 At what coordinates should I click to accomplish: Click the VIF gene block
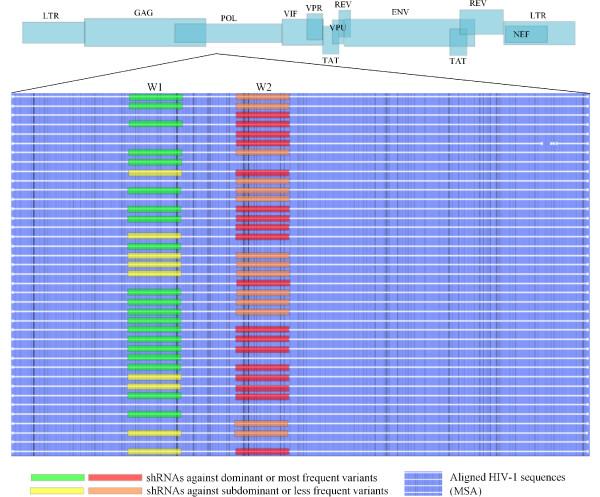293,32
